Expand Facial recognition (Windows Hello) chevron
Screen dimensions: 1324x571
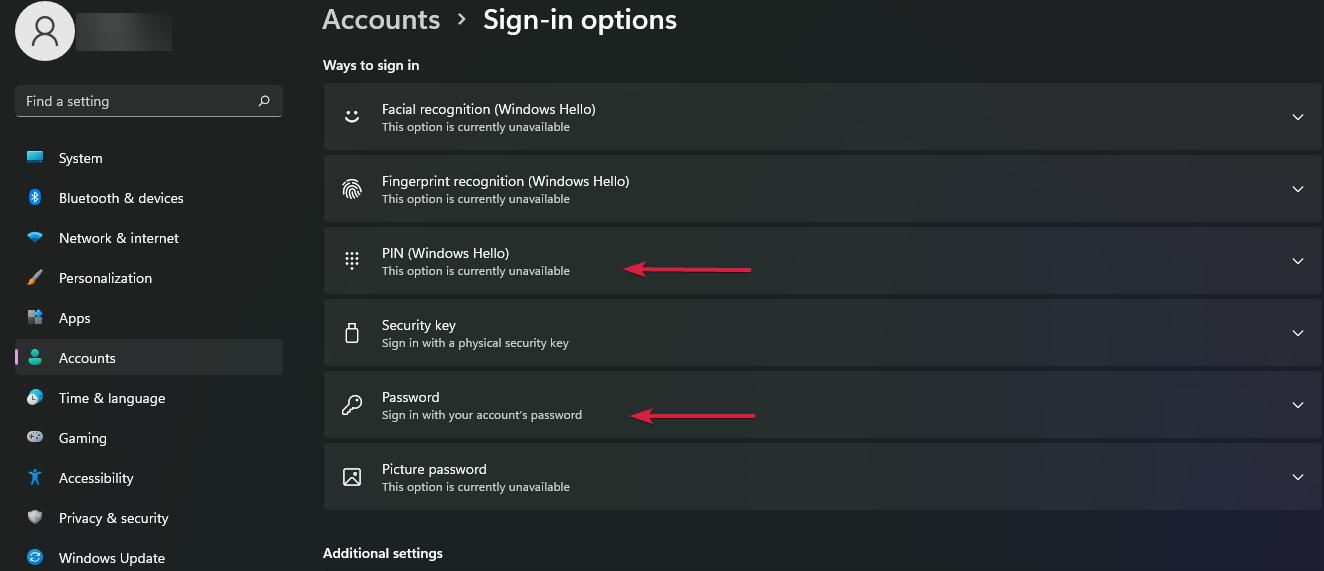tap(1298, 117)
